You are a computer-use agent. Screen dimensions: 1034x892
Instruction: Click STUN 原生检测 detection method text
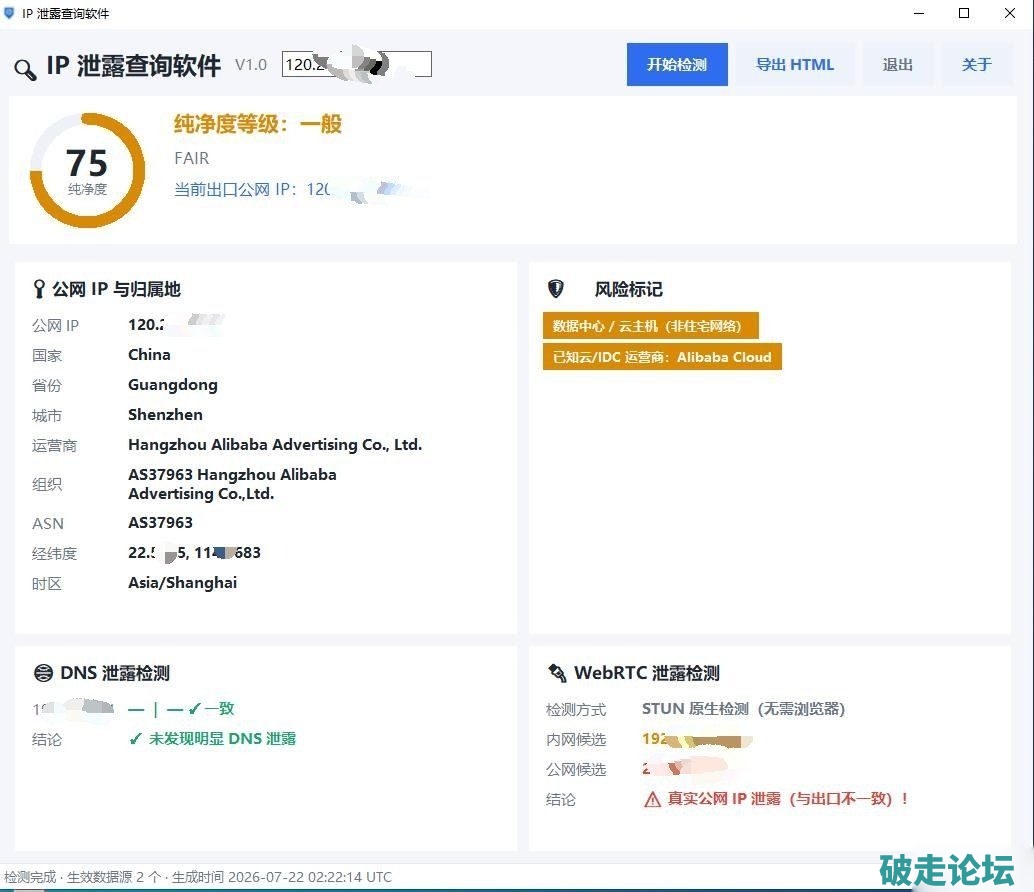(x=743, y=709)
